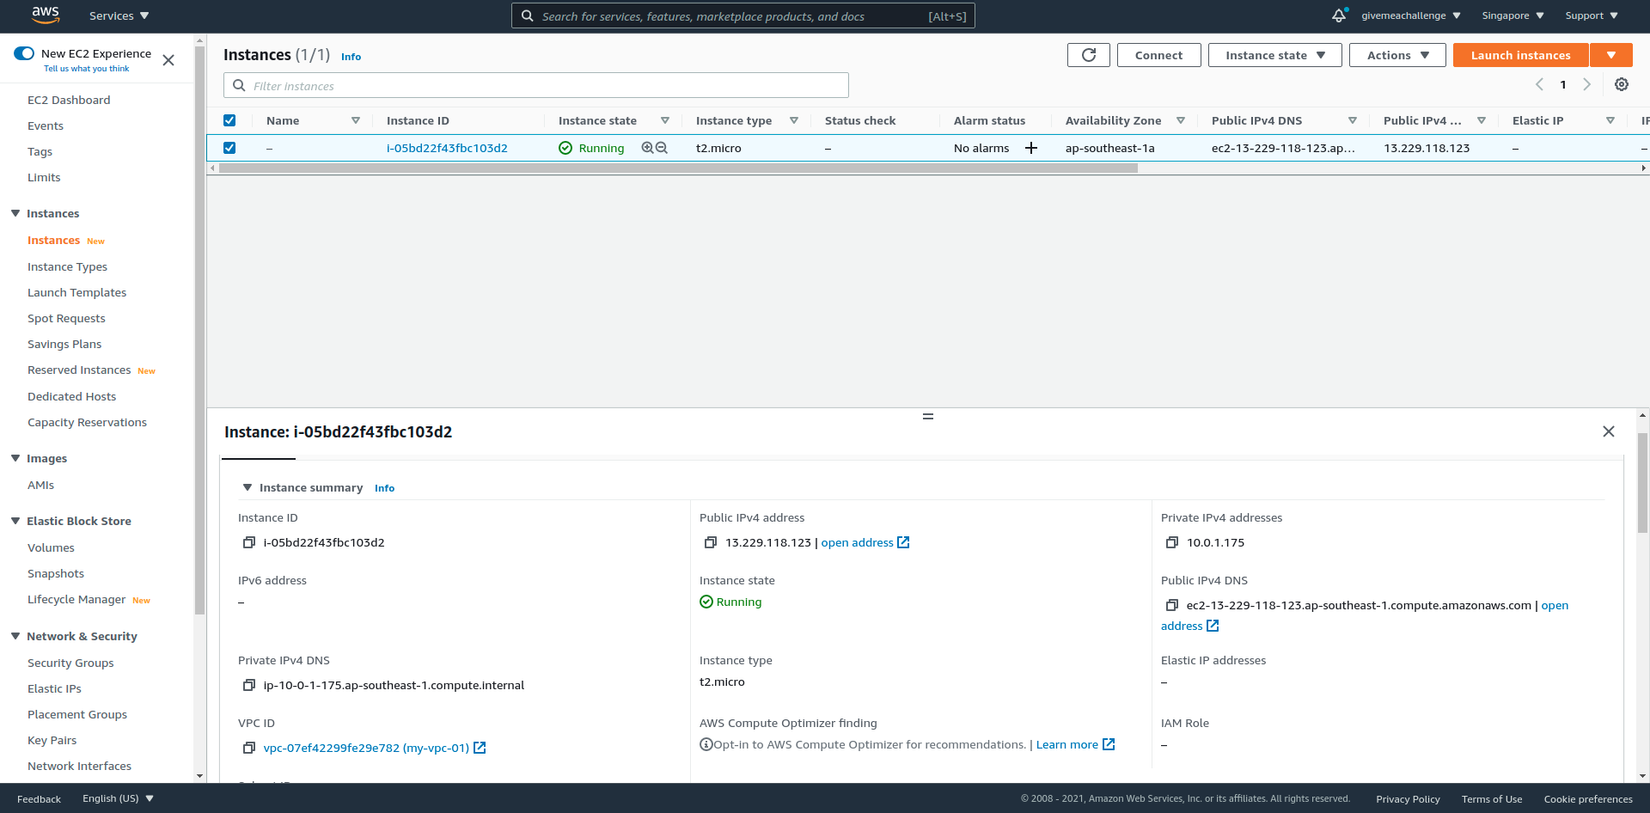The width and height of the screenshot is (1650, 813).
Task: Open Security Groups in the sidebar
Action: tap(71, 663)
